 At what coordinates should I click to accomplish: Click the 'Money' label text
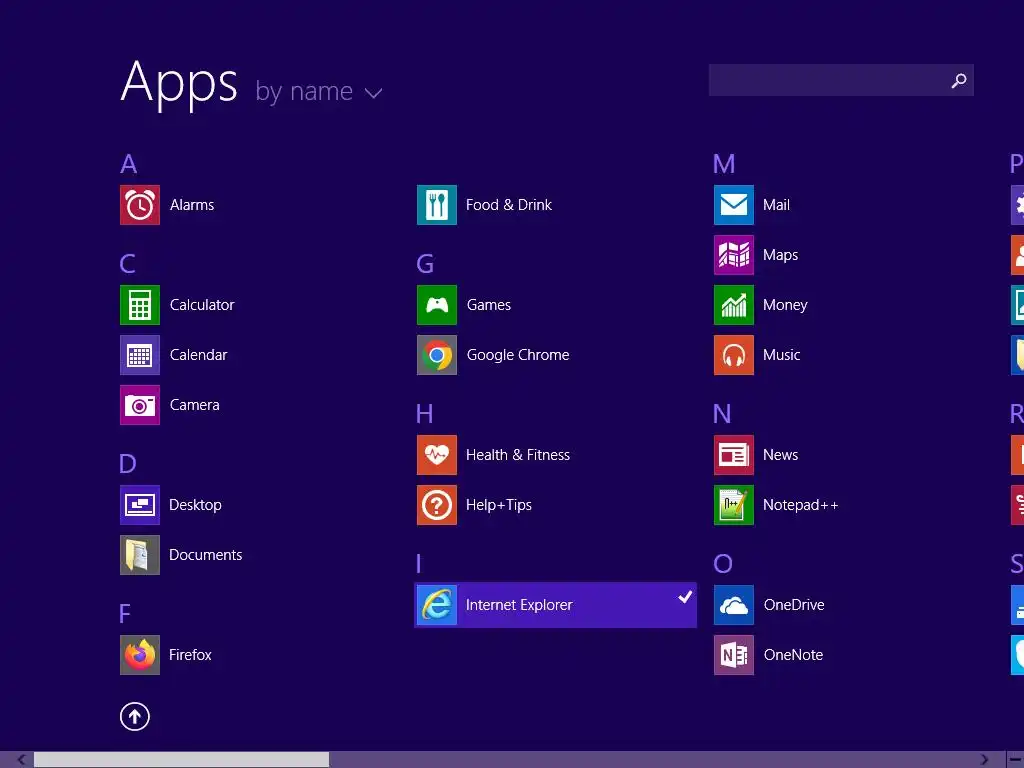coord(785,306)
